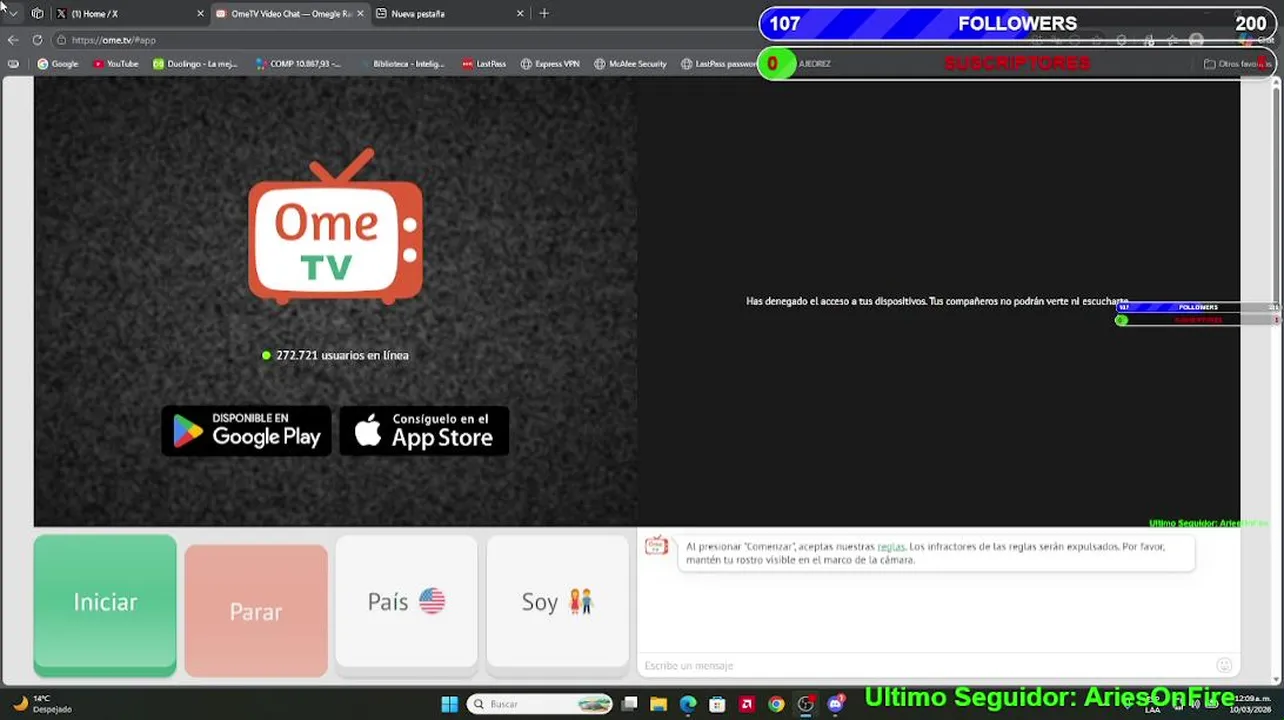The height and width of the screenshot is (720, 1284).
Task: Open the Express VPN bookmark
Action: point(550,64)
